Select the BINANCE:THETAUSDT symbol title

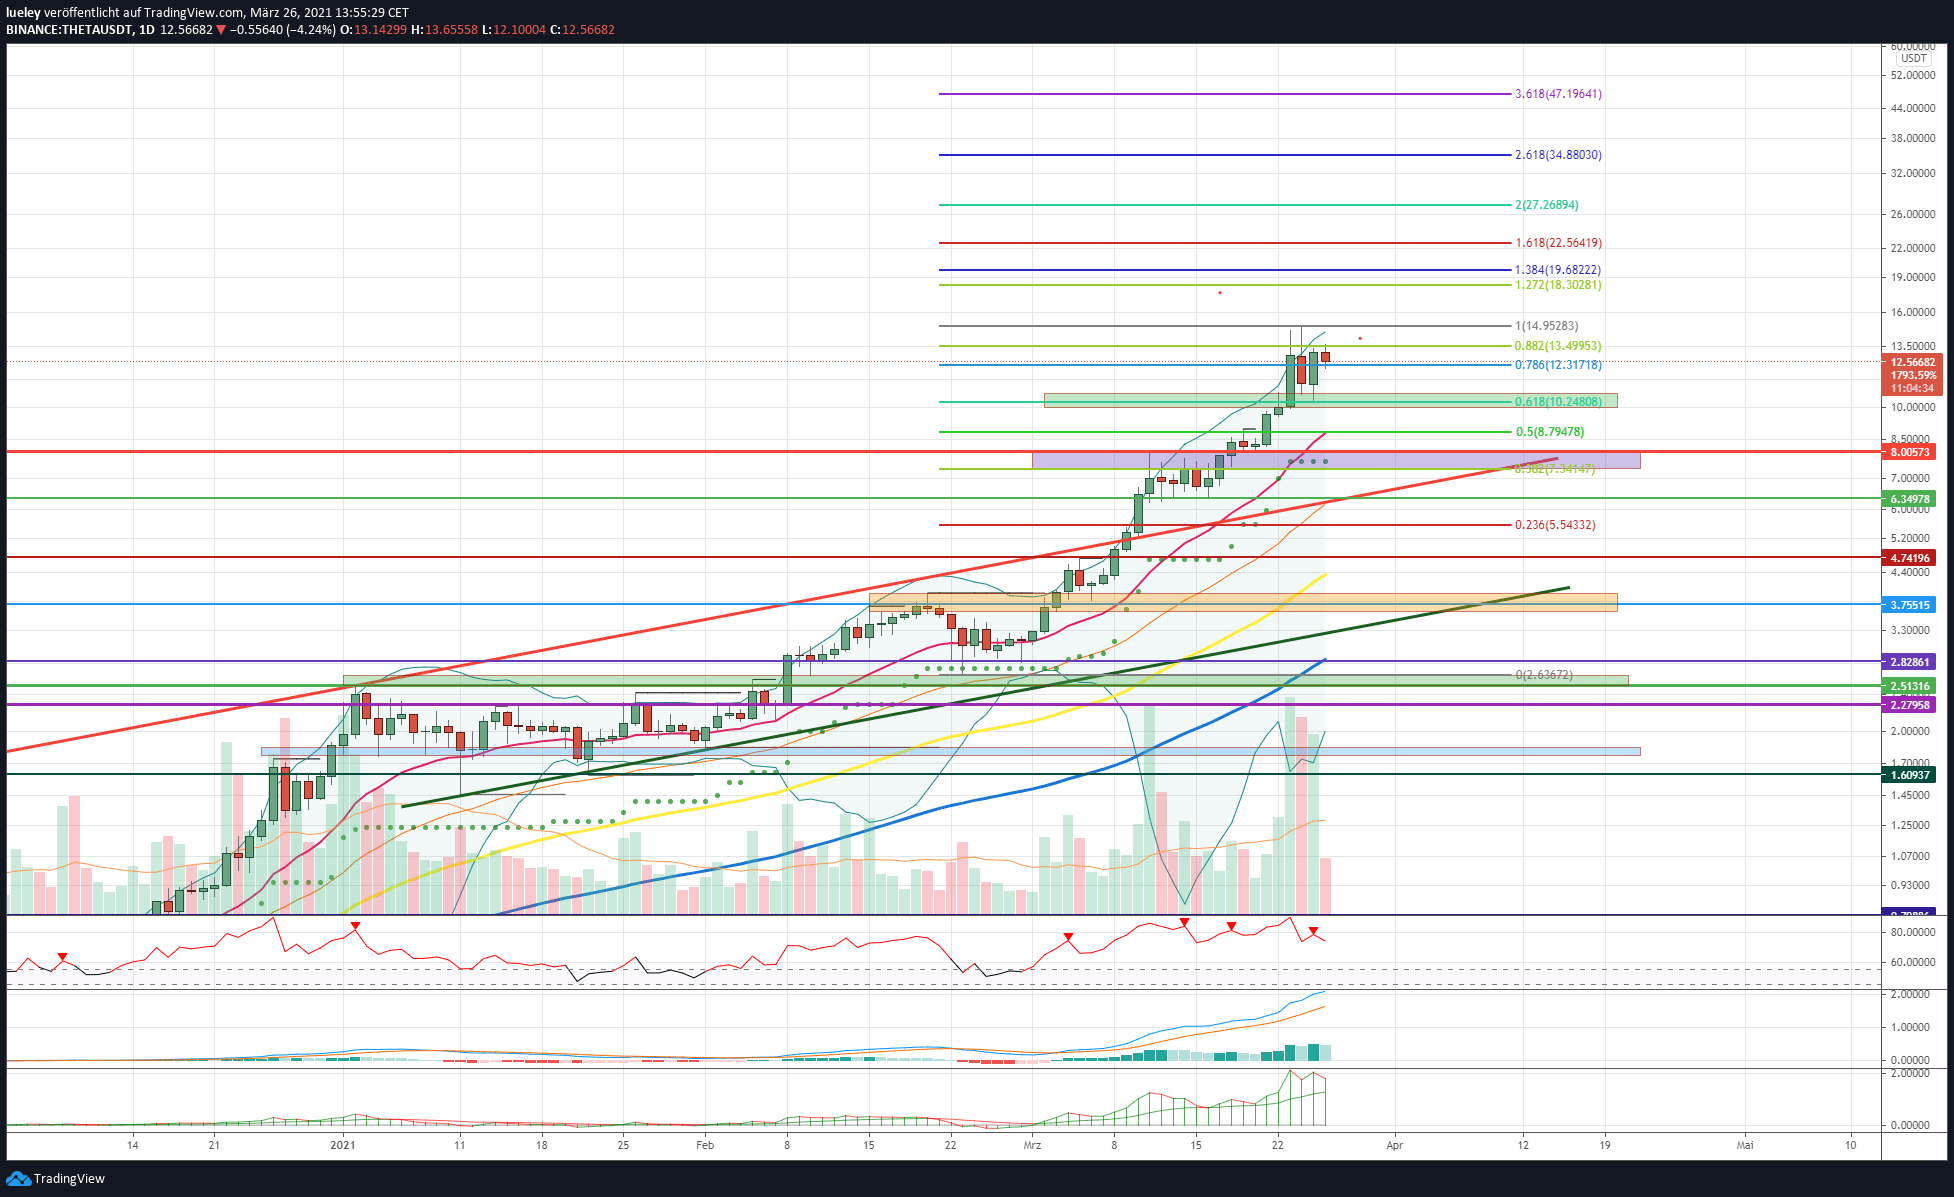(x=70, y=29)
